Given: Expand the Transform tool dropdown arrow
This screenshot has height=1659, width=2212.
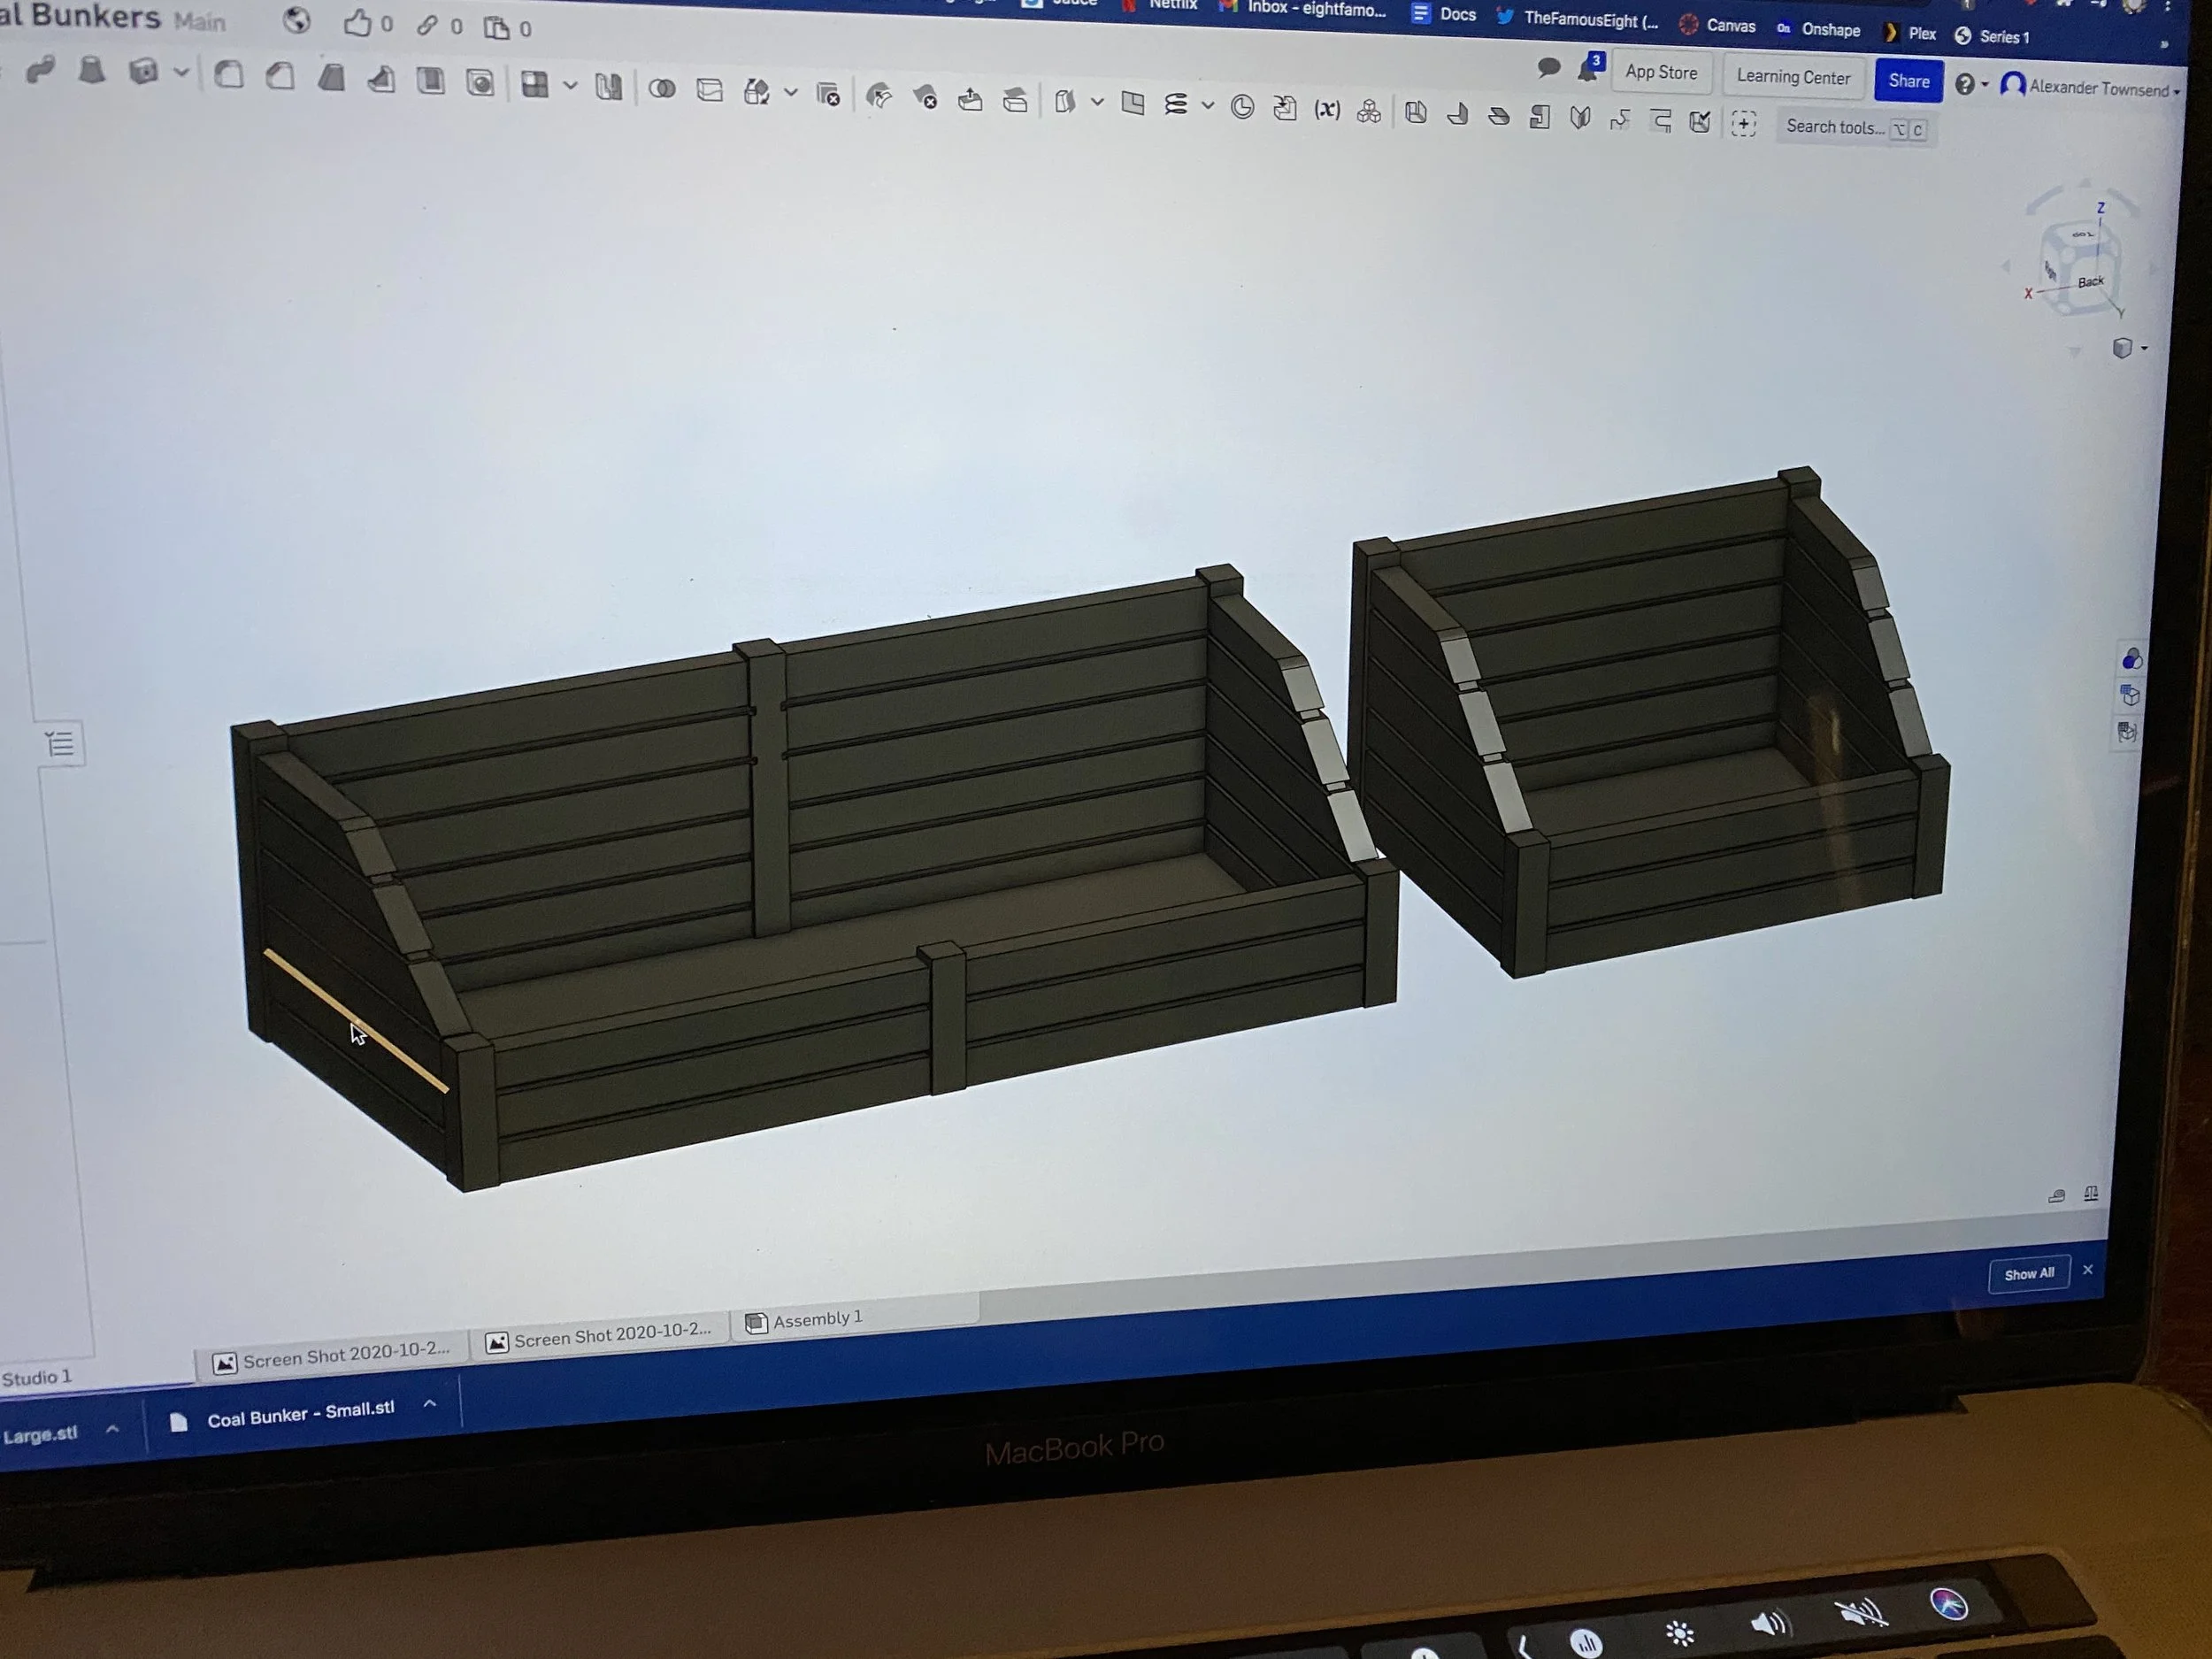Looking at the screenshot, I should [790, 93].
